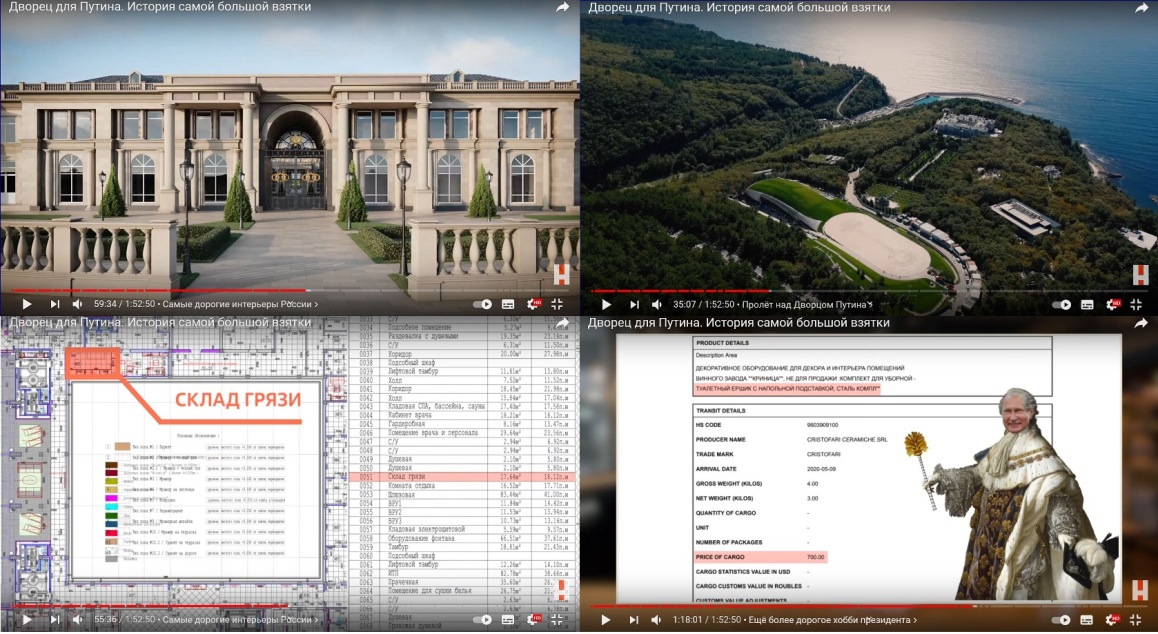The image size is (1158, 634).
Task: Toggle autoplay in the 55:36 player
Action: (x=482, y=619)
